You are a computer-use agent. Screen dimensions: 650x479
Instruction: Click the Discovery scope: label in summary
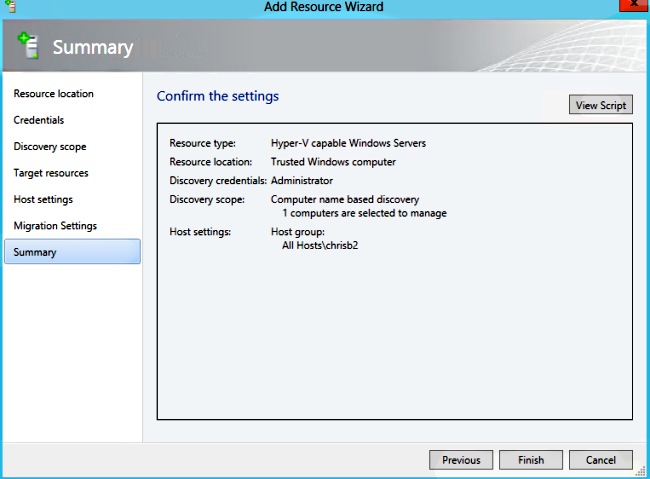tap(207, 199)
